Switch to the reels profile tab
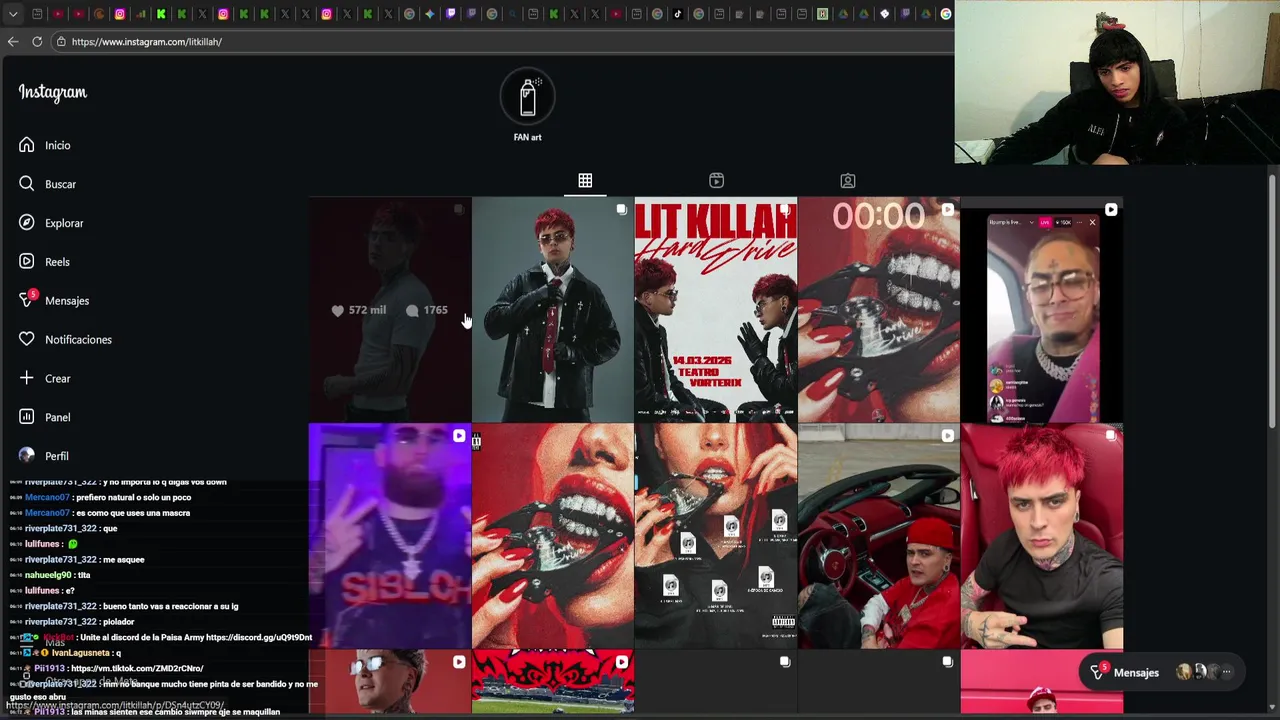The height and width of the screenshot is (720, 1280). (716, 181)
